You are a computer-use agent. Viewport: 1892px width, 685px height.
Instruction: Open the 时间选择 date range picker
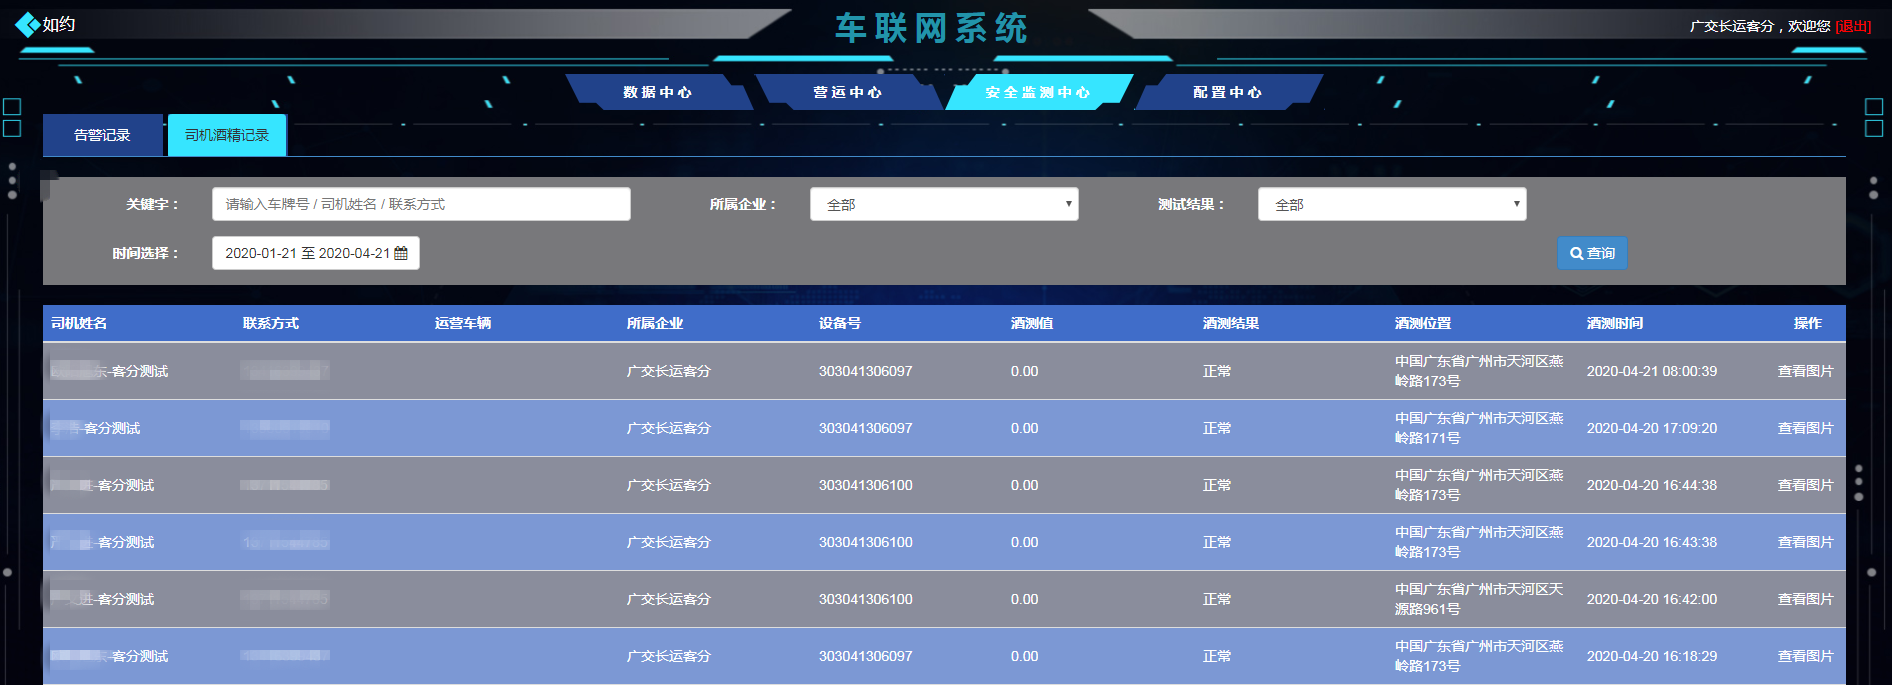[x=307, y=254]
